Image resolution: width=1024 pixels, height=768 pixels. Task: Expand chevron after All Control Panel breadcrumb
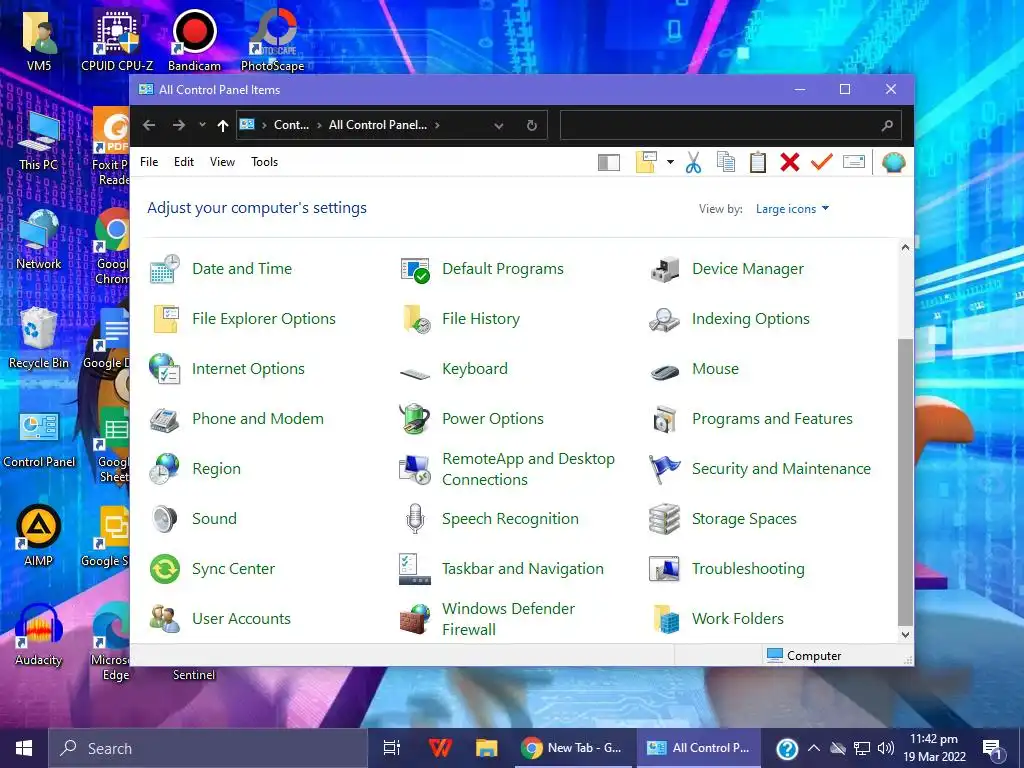pyautogui.click(x=437, y=125)
